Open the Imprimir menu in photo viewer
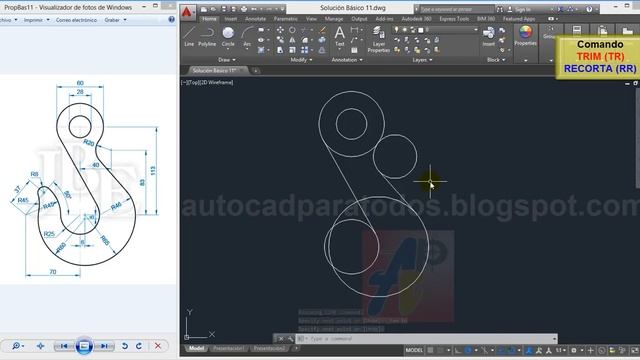The image size is (640, 360). 37,20
